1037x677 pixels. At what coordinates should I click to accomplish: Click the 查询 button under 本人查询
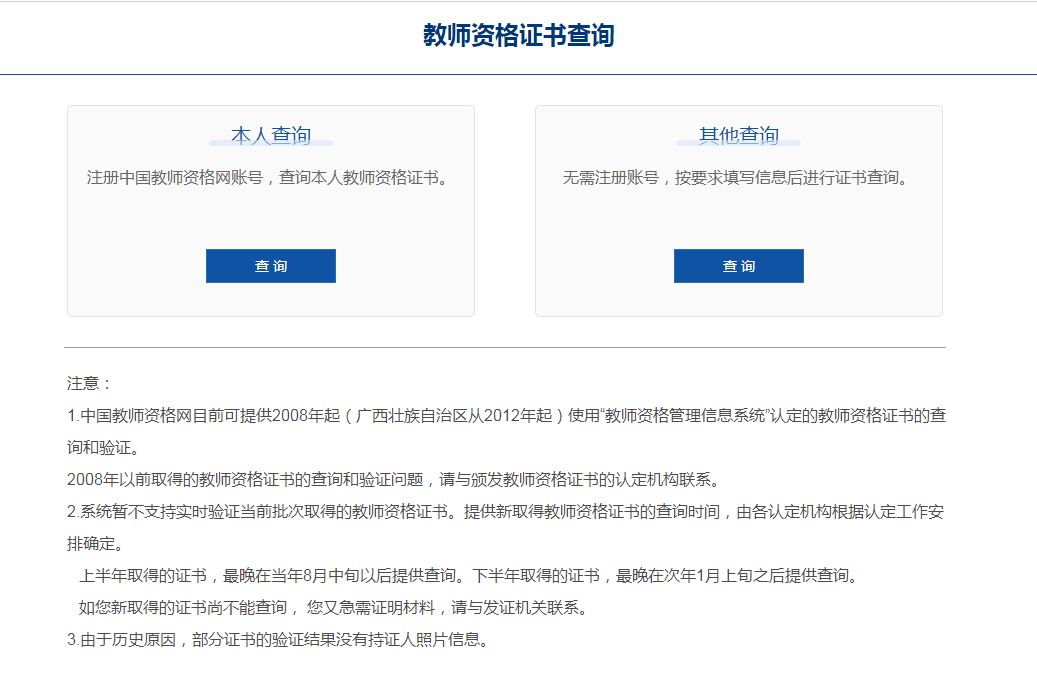[x=270, y=265]
